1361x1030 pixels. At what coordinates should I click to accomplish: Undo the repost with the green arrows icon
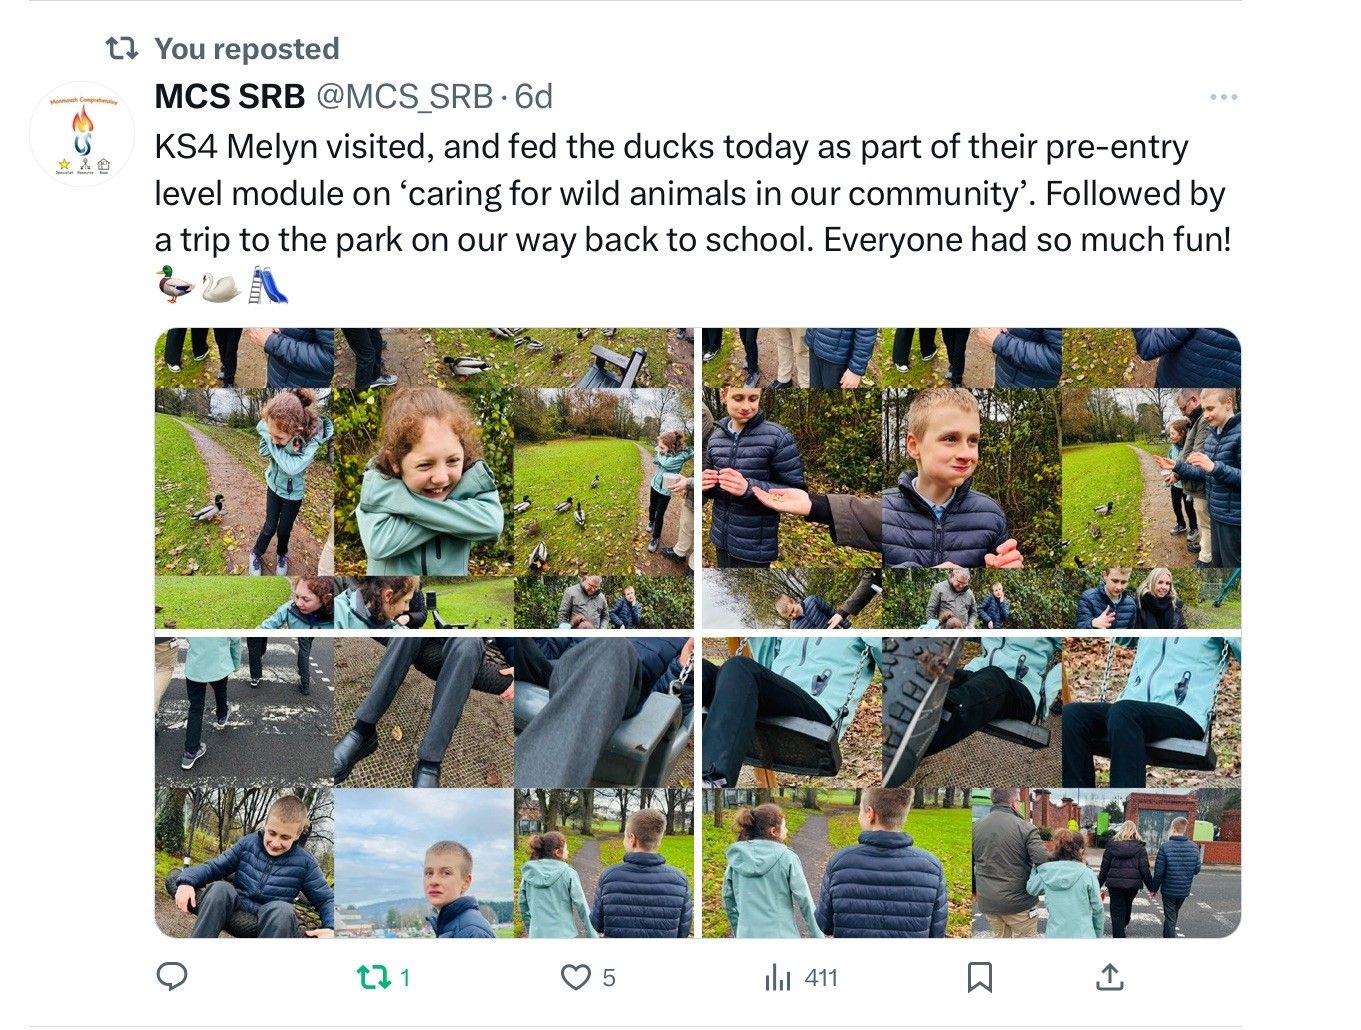(374, 977)
